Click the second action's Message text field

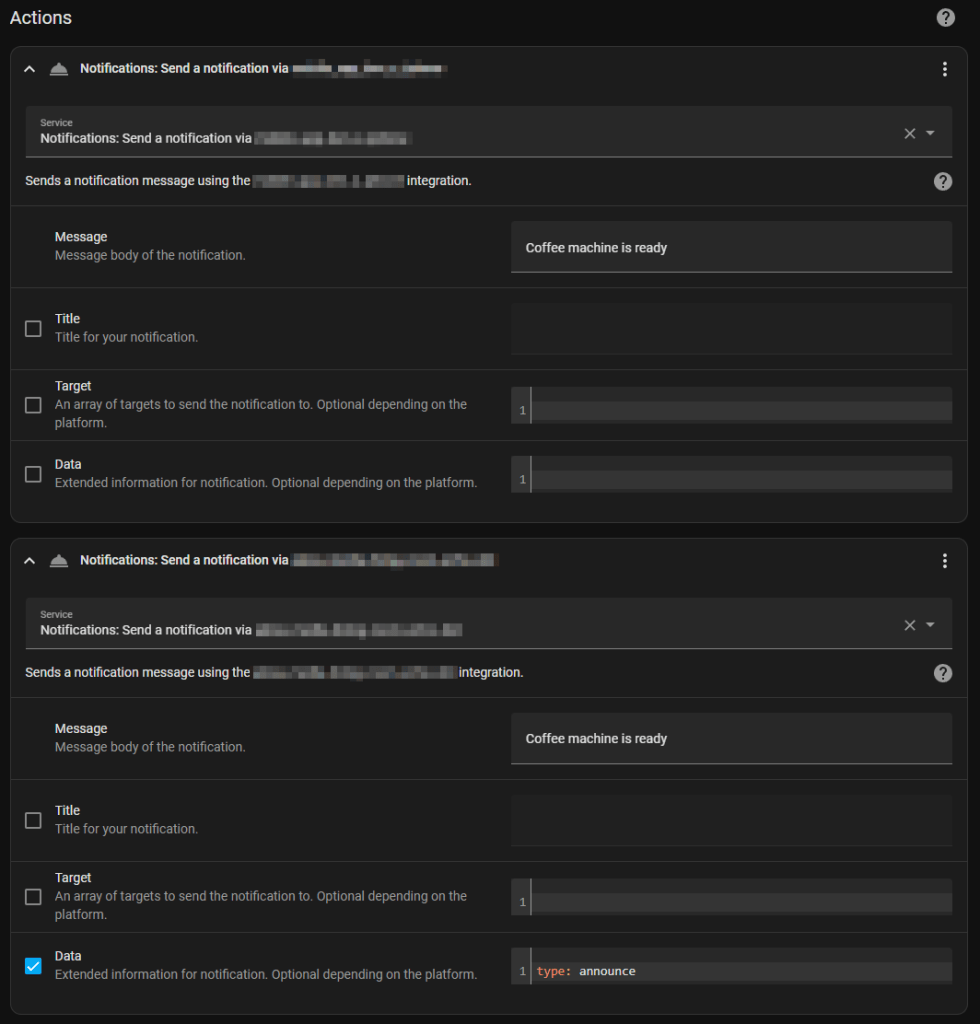pyautogui.click(x=731, y=739)
